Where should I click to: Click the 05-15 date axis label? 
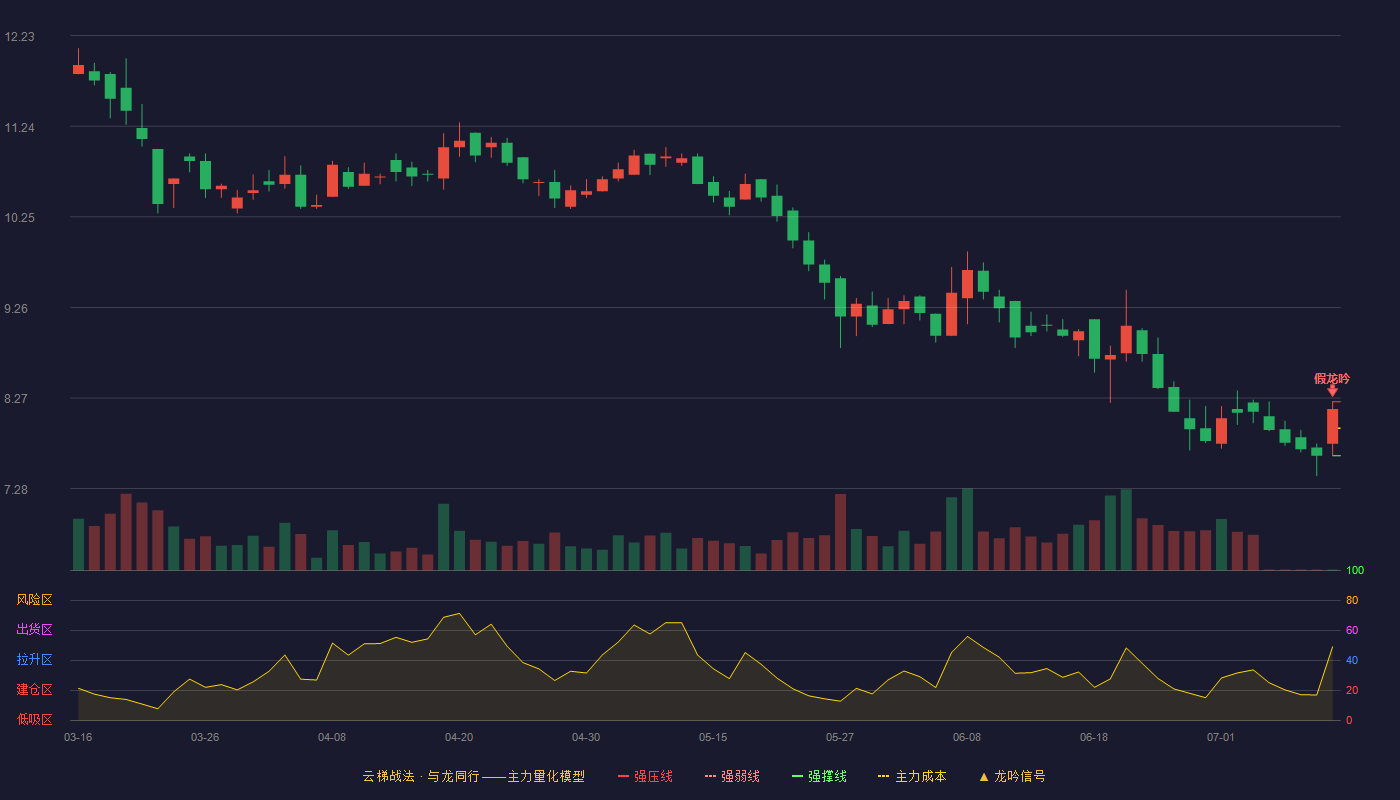tap(713, 737)
